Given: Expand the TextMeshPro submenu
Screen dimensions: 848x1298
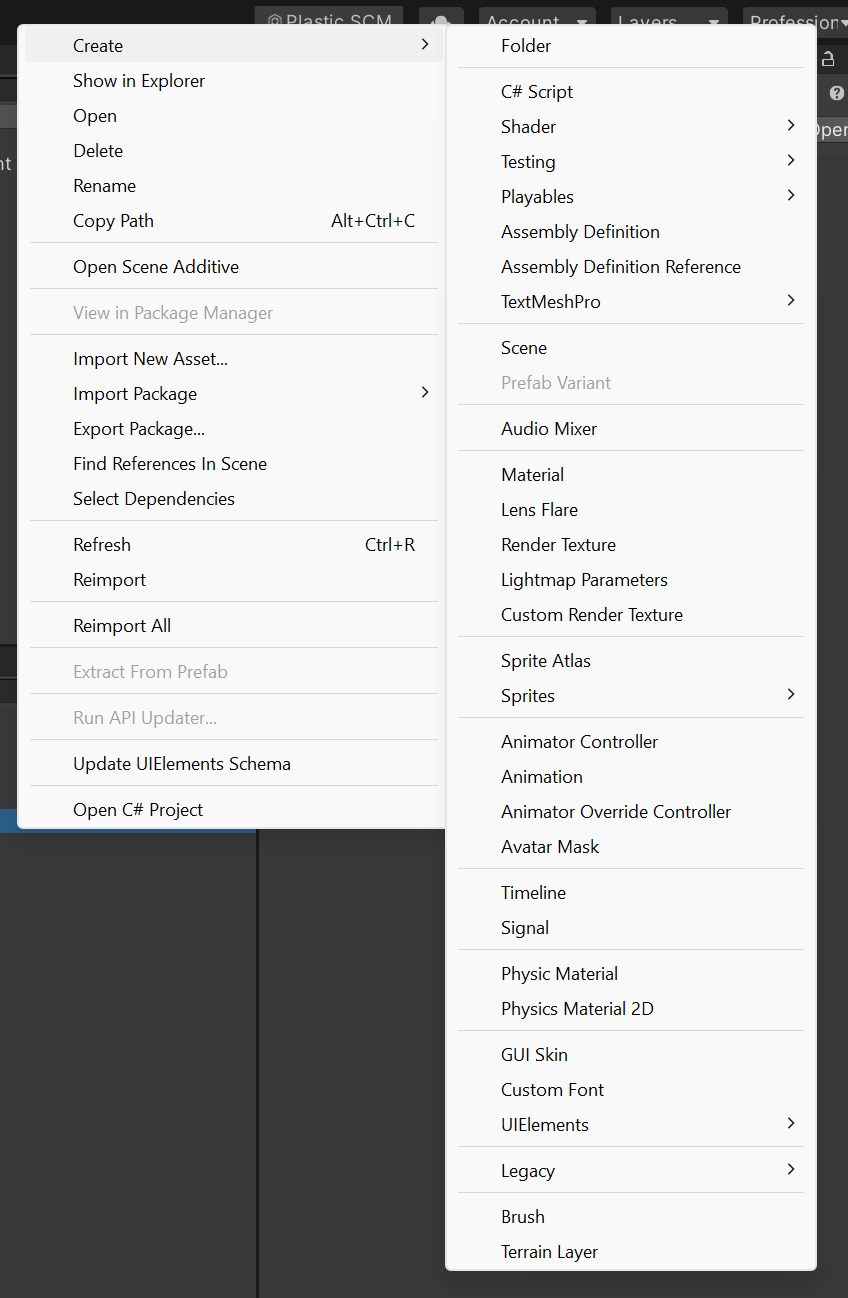Looking at the screenshot, I should click(631, 302).
